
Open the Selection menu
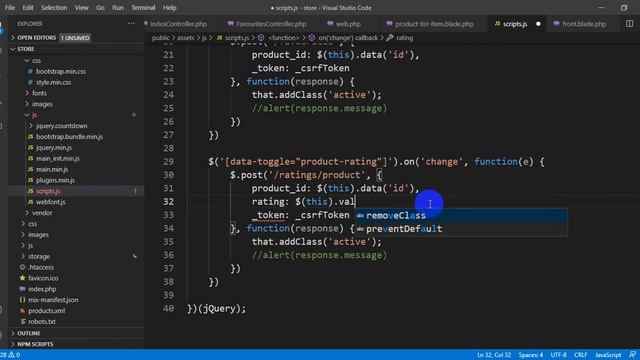[54, 8]
